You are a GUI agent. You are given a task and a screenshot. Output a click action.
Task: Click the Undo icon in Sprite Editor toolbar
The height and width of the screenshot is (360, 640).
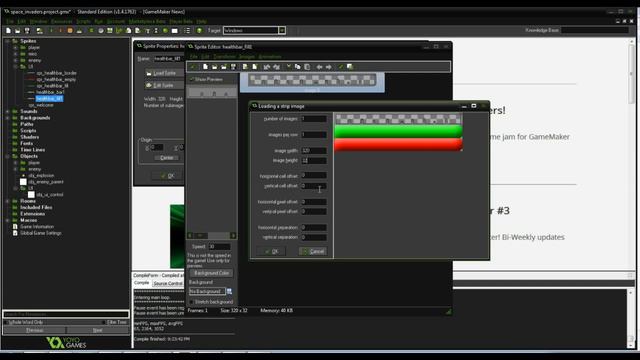tap(267, 67)
